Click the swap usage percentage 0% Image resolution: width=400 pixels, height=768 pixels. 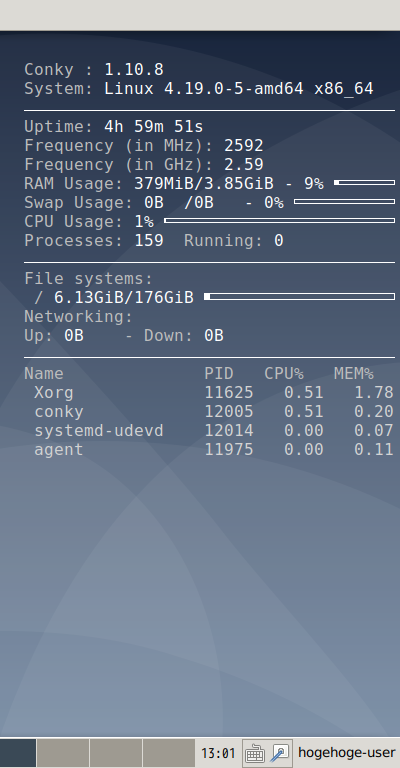(274, 203)
